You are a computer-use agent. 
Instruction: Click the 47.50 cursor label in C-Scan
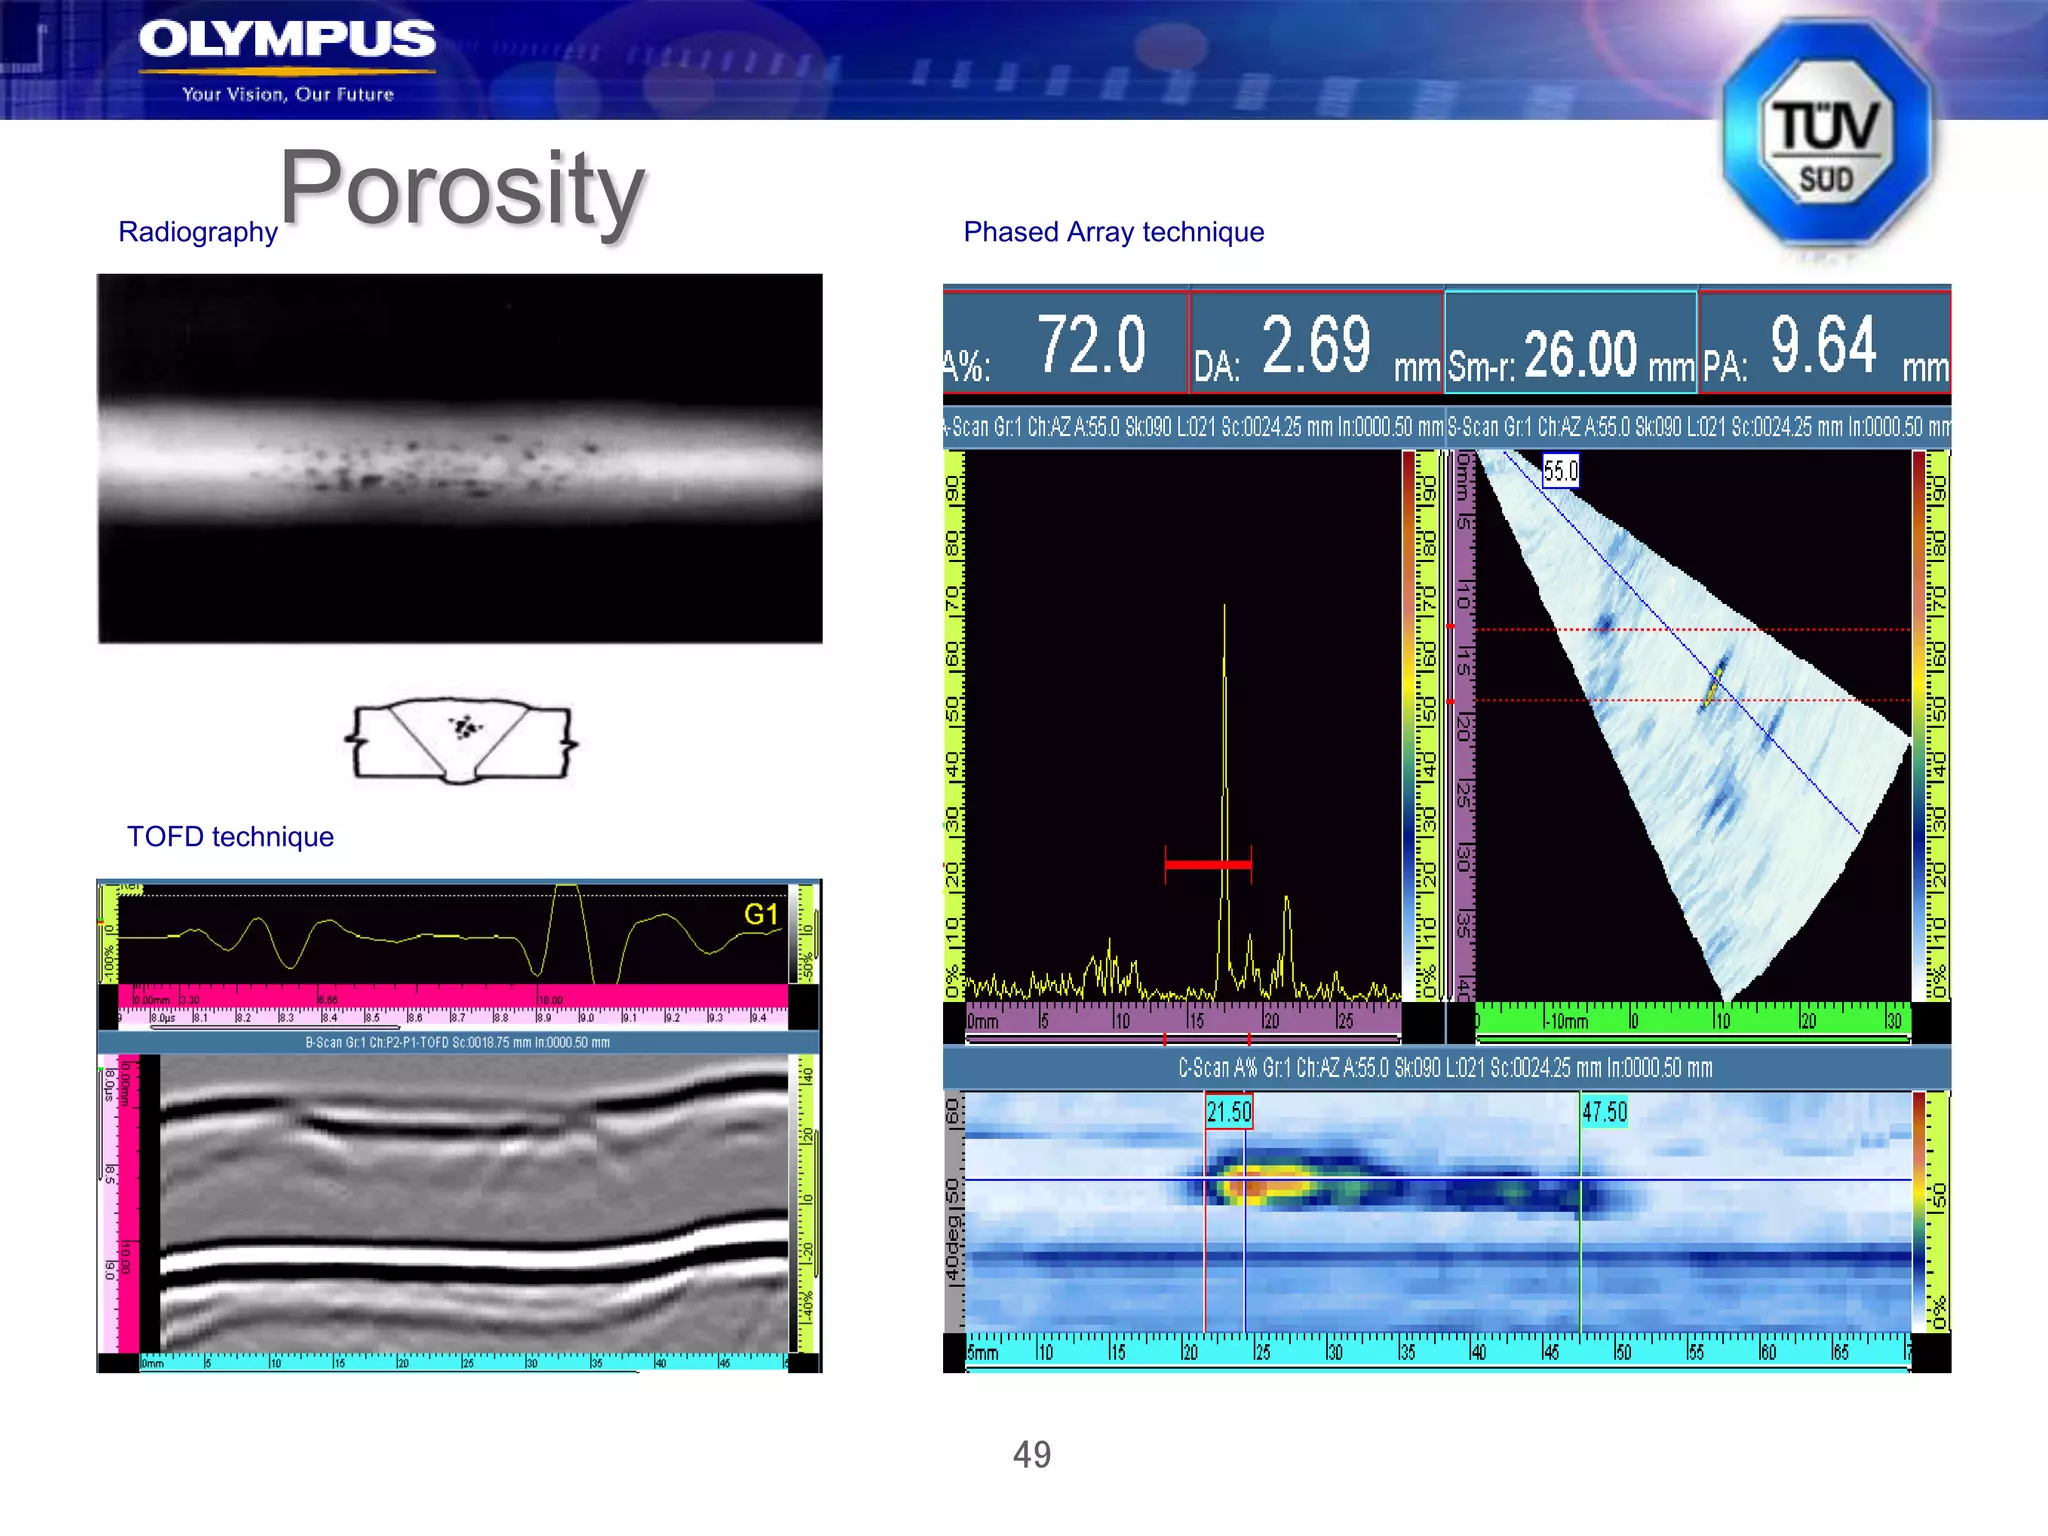click(1604, 1112)
